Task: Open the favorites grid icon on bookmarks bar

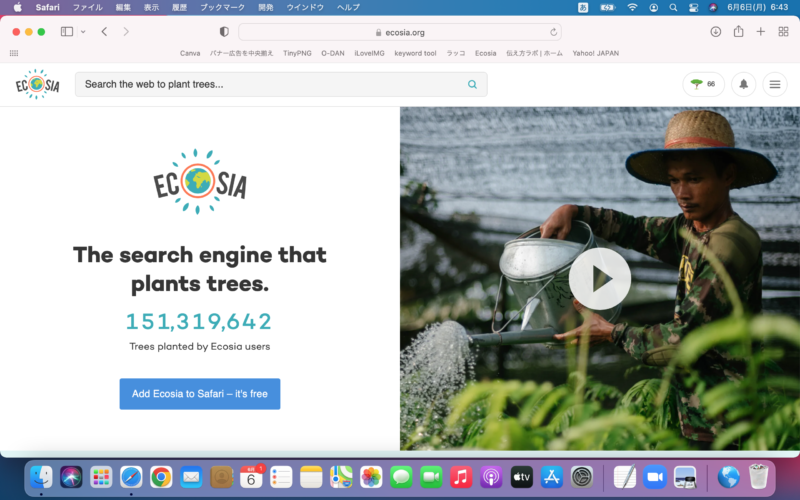Action: [14, 53]
